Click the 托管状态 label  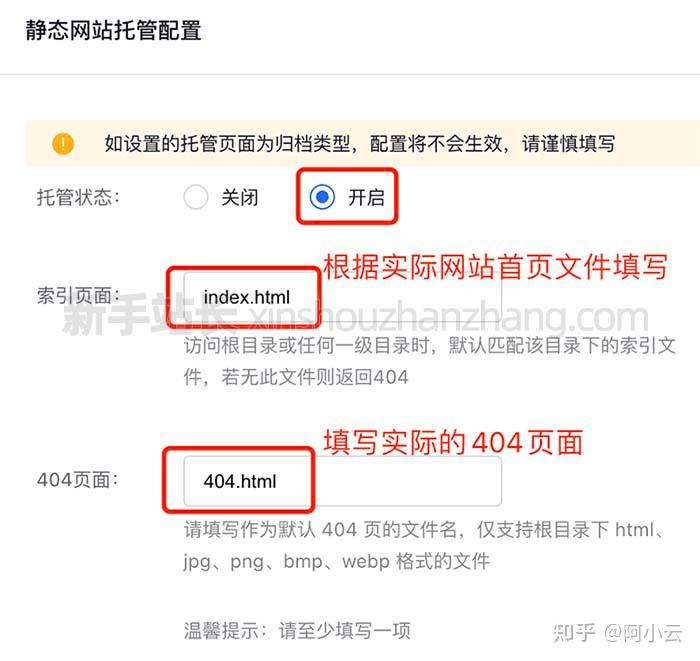(x=78, y=197)
